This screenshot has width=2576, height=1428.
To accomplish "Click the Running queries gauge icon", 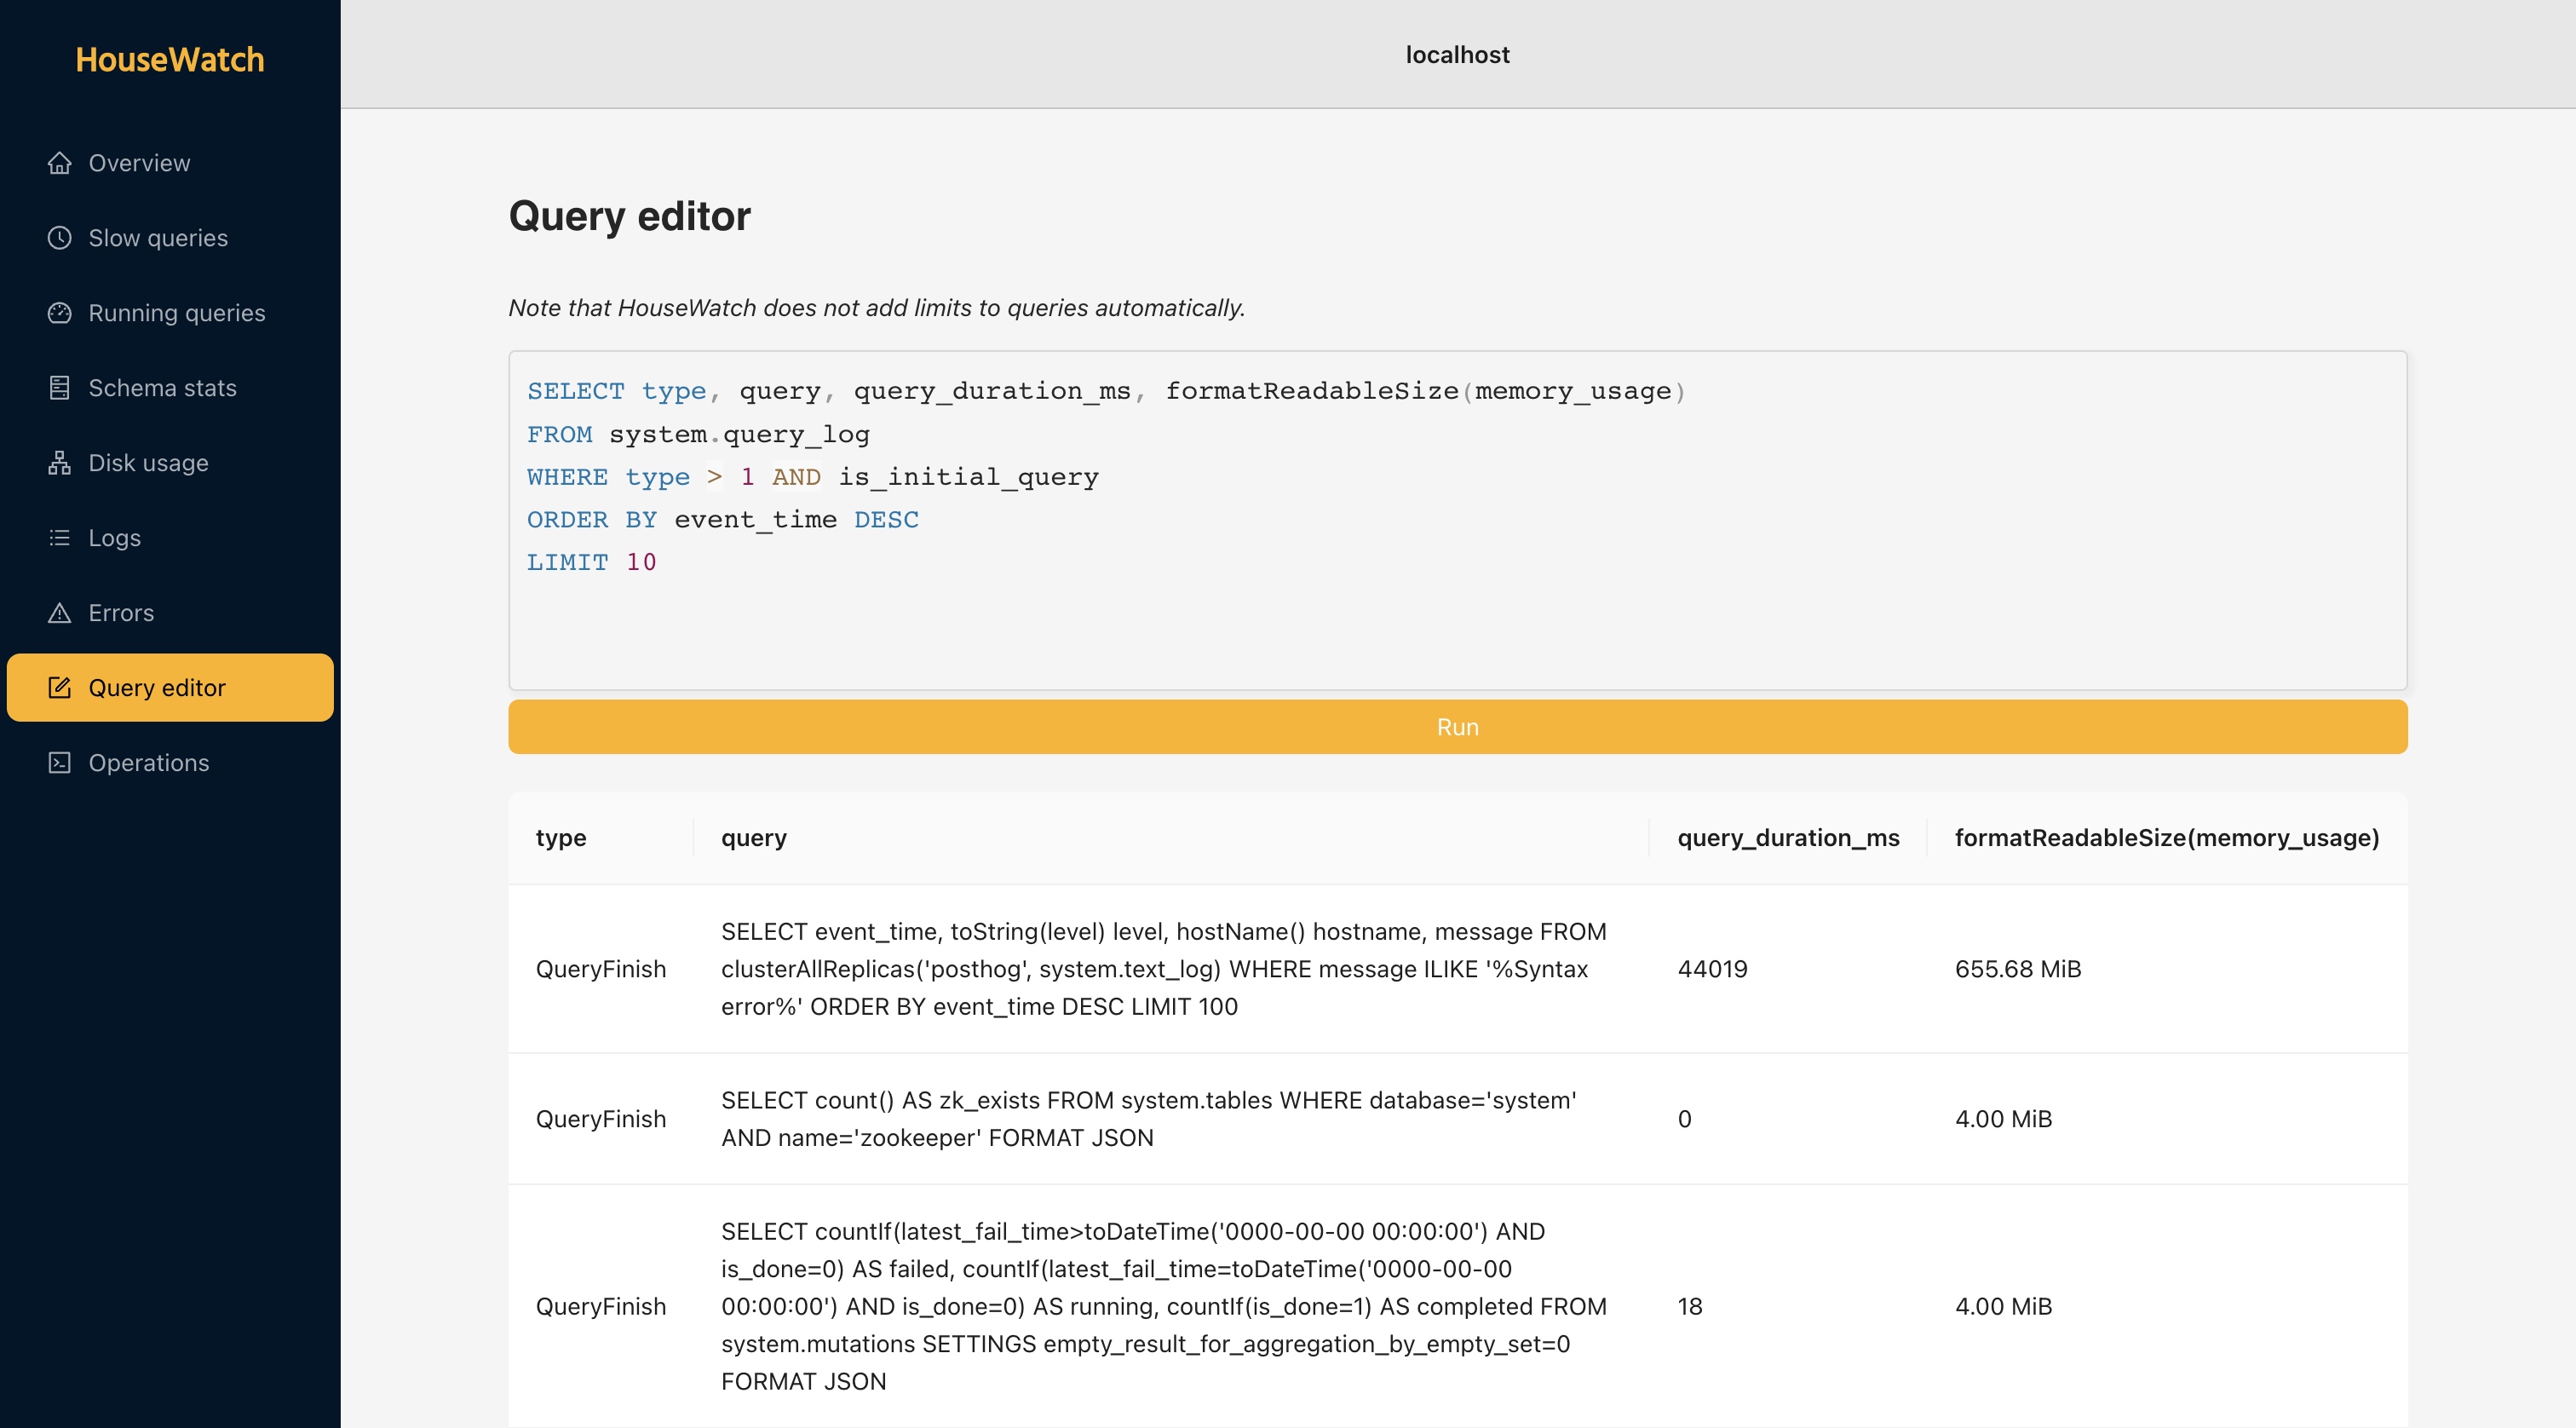I will pyautogui.click(x=60, y=313).
